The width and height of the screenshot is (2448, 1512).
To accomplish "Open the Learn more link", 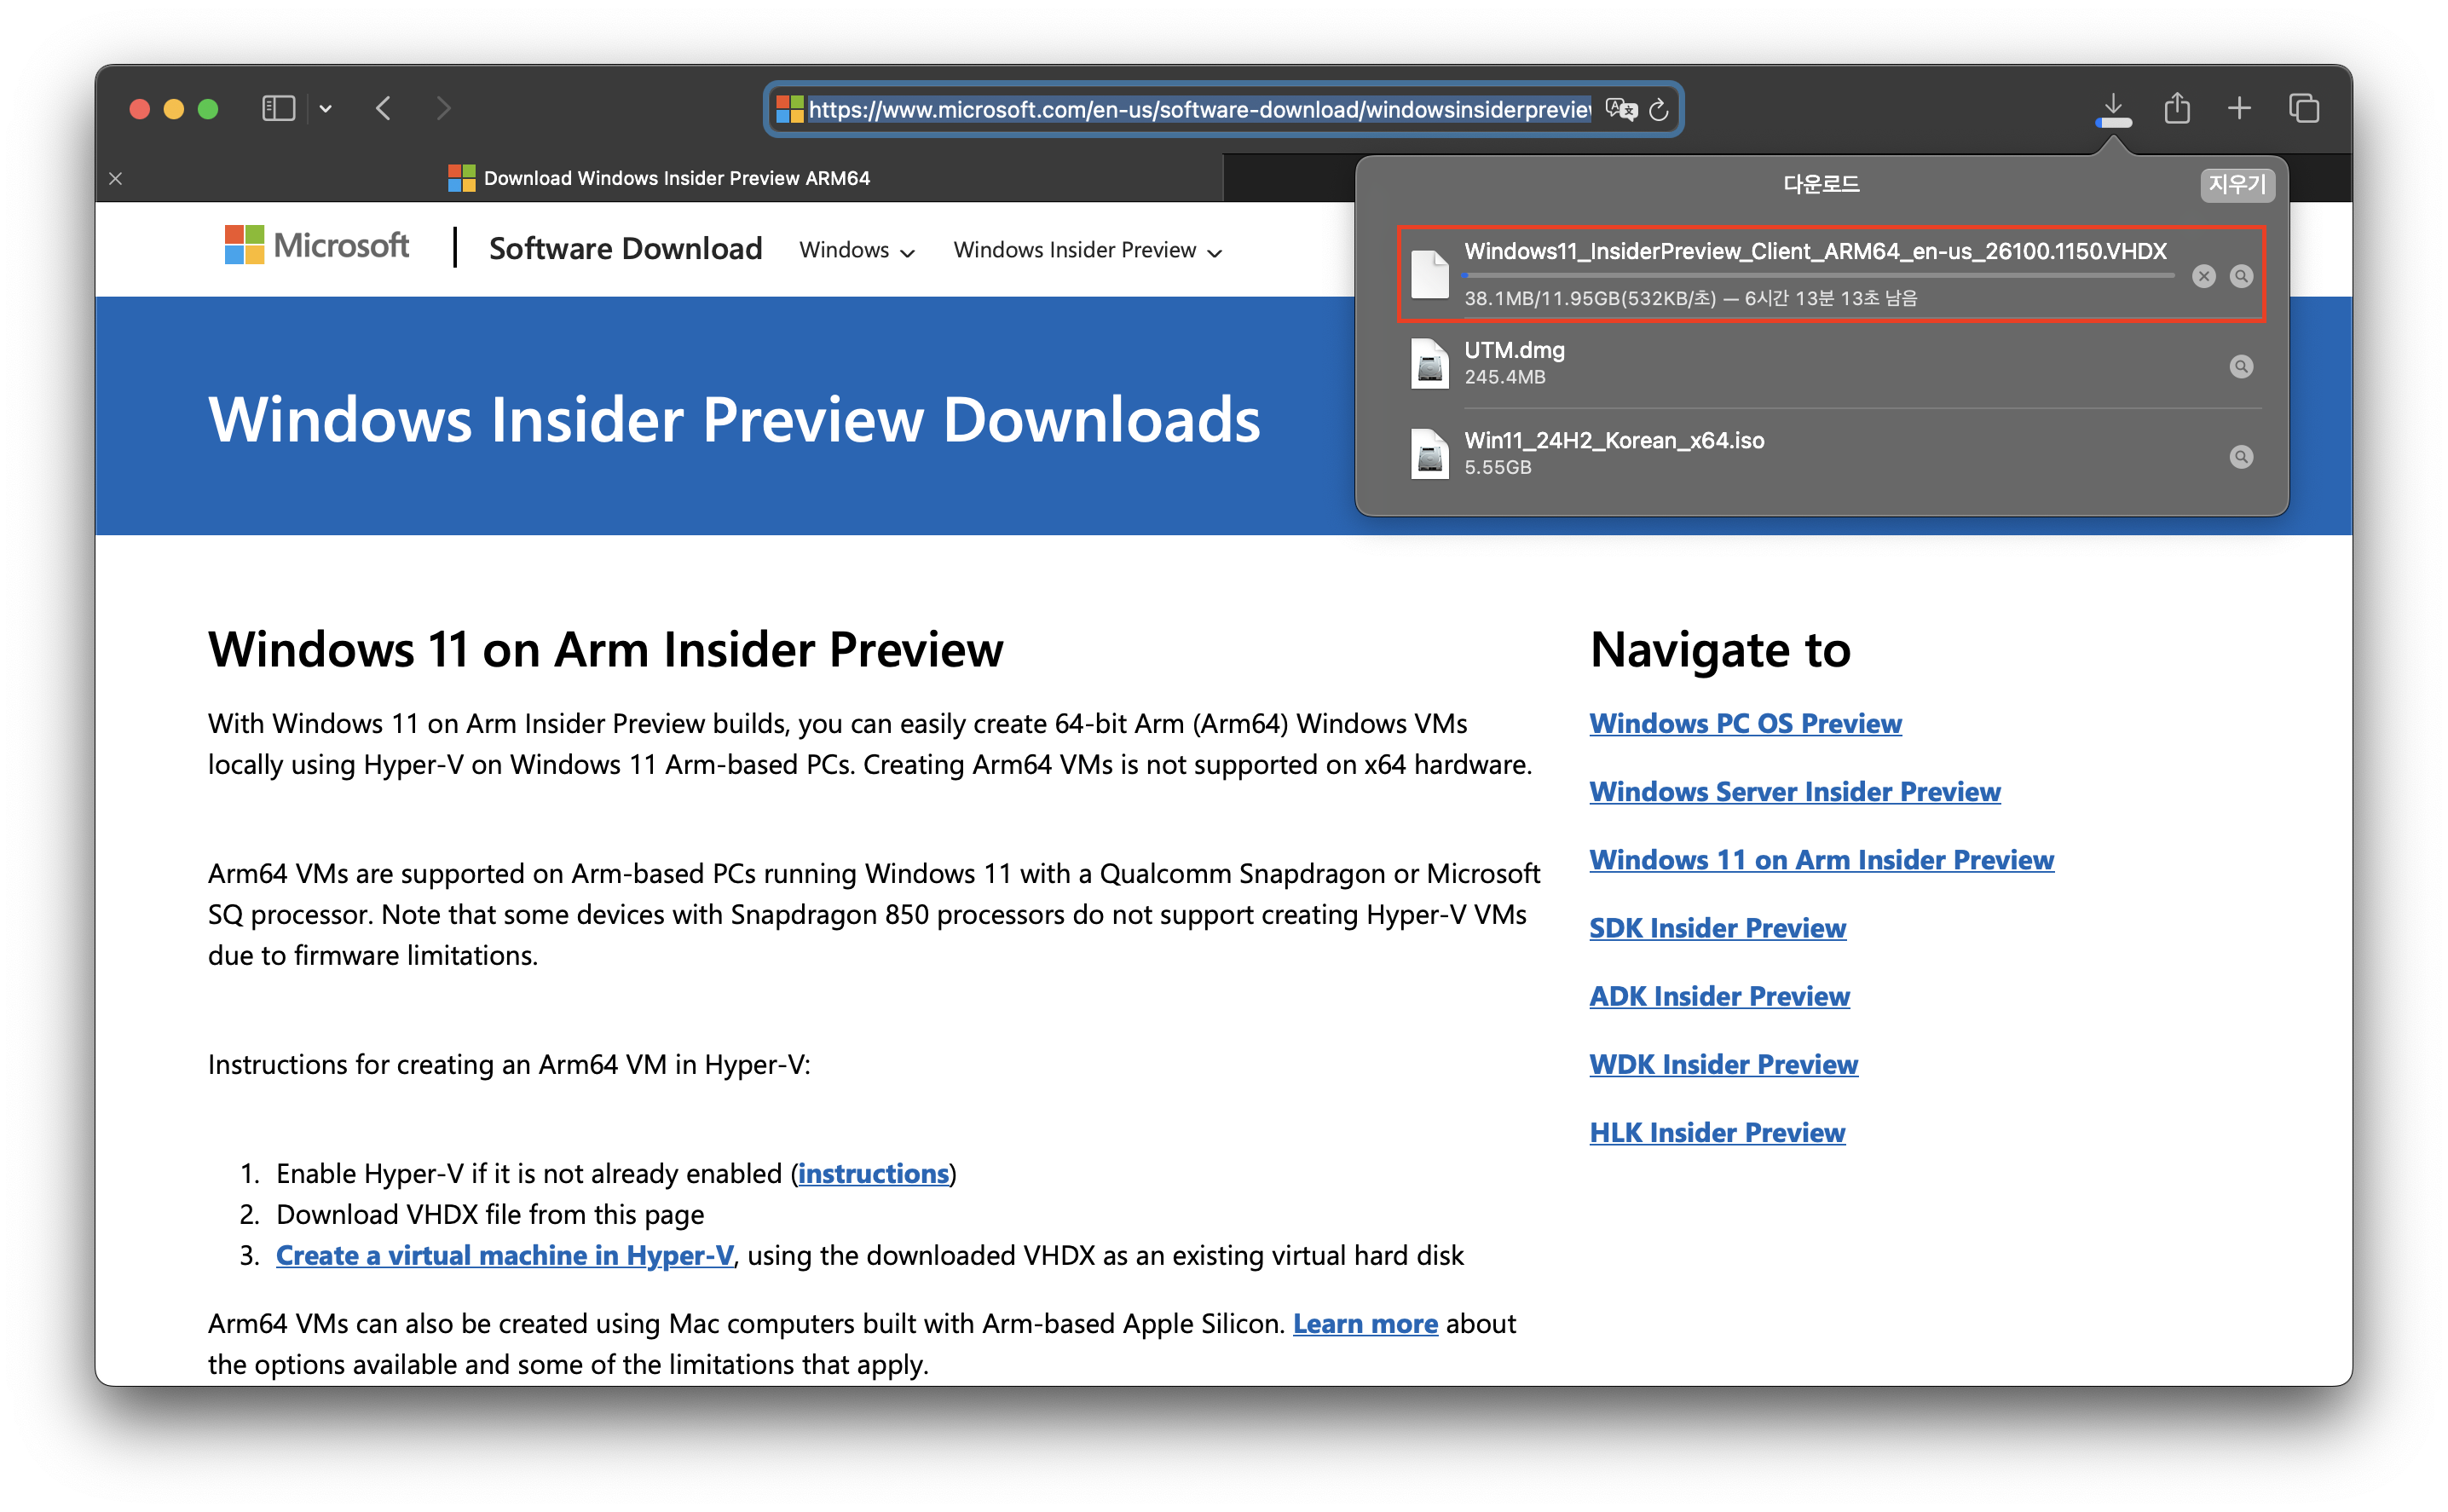I will (x=1365, y=1323).
